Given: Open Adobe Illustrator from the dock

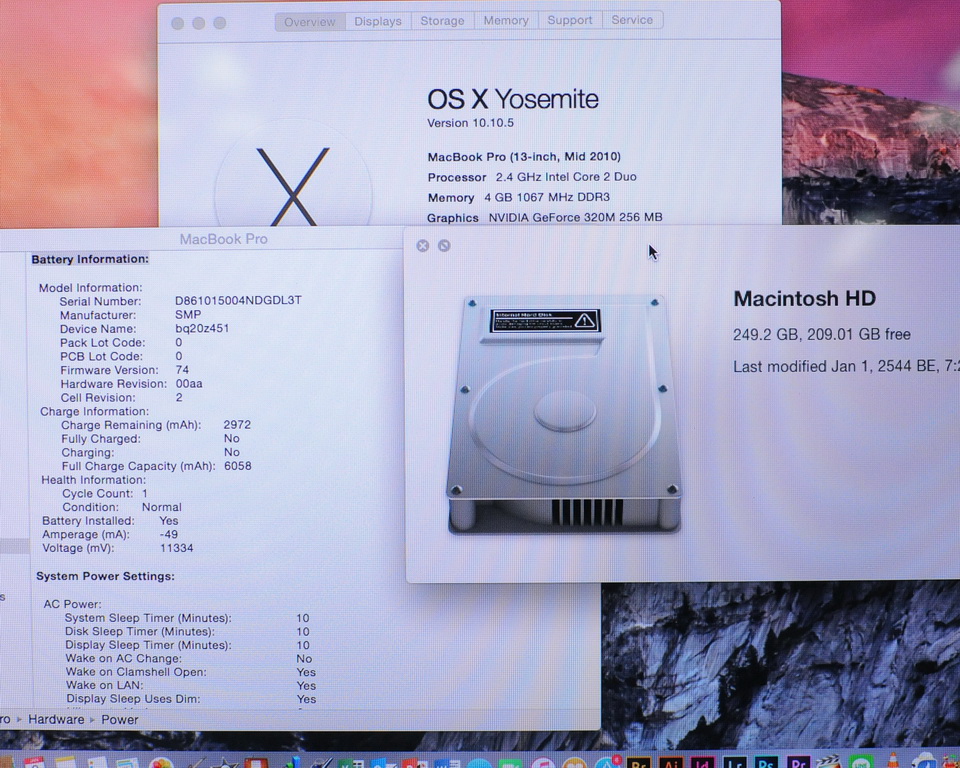Looking at the screenshot, I should [x=671, y=762].
